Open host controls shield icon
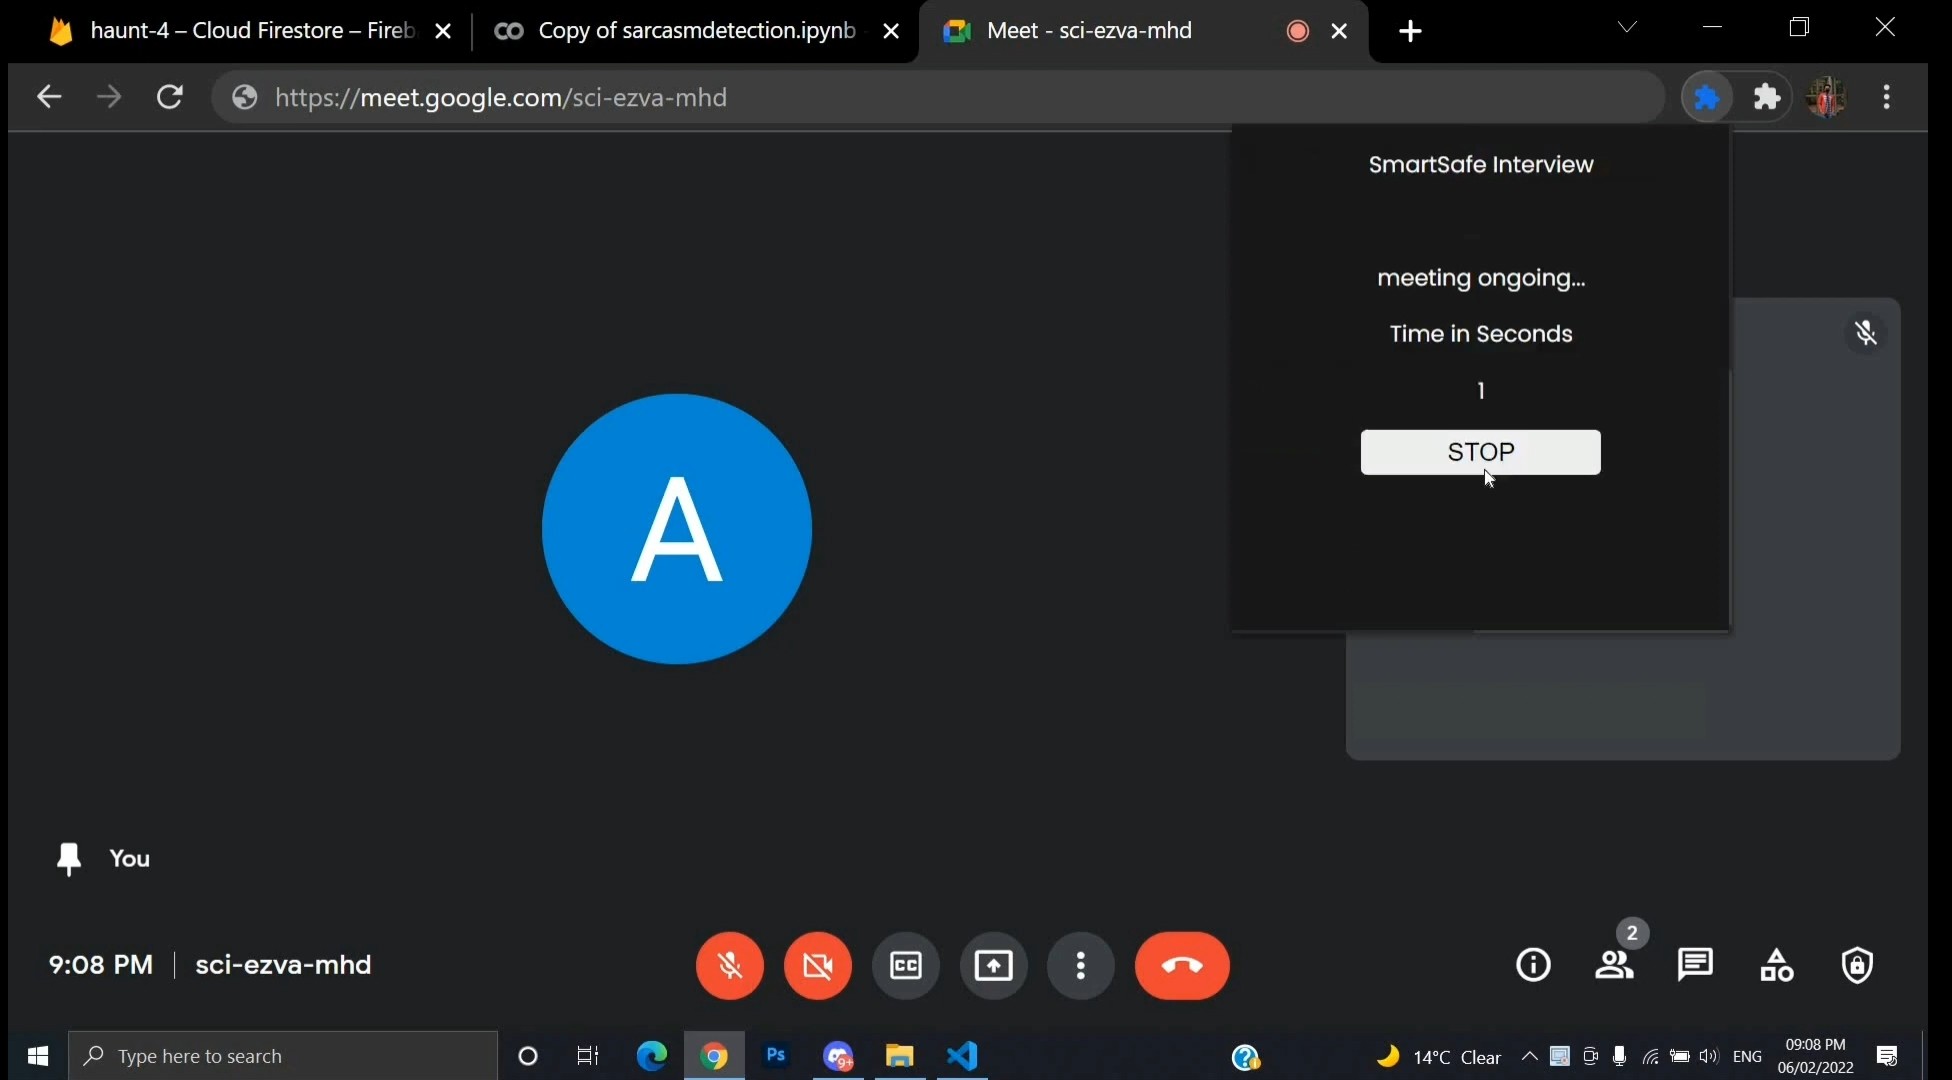This screenshot has width=1952, height=1080. pos(1857,965)
